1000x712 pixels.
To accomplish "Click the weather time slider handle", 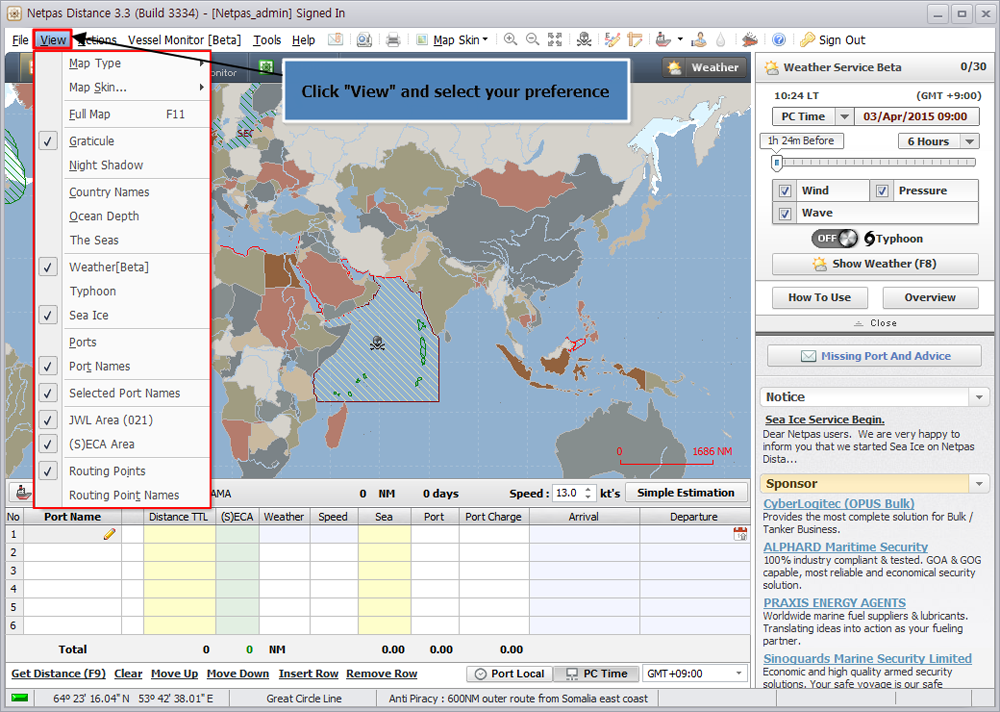I will point(776,163).
